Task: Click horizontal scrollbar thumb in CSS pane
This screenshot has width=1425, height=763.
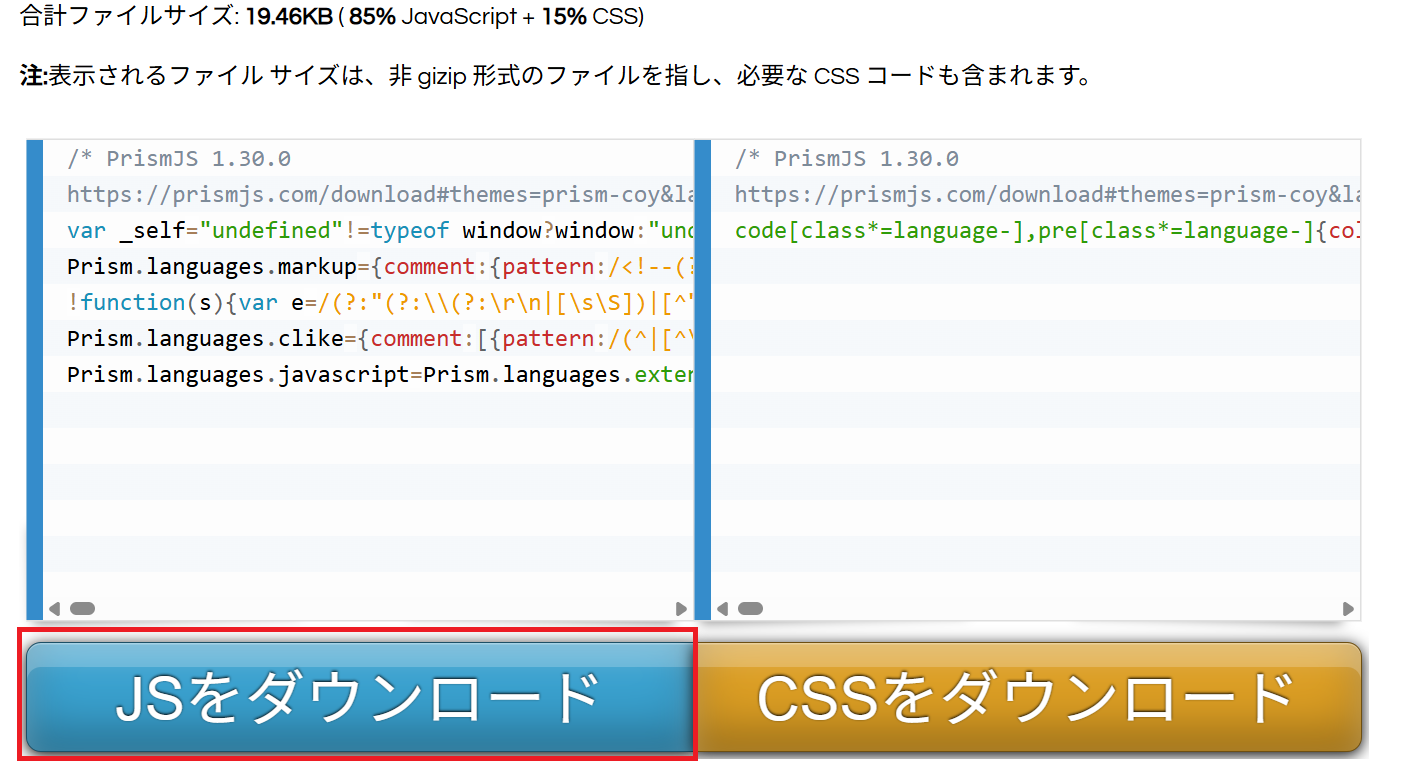Action: coord(750,608)
